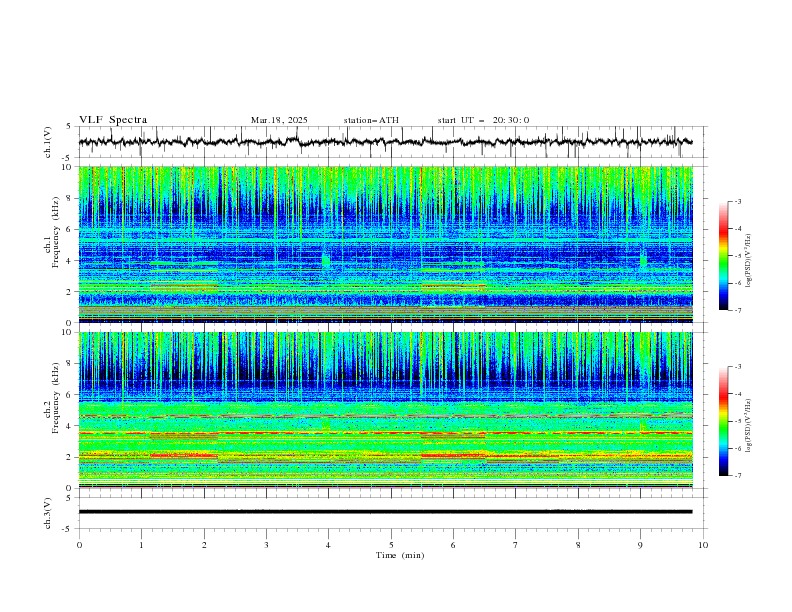
Task: Click the time axis tick label "6"
Action: coord(453,545)
